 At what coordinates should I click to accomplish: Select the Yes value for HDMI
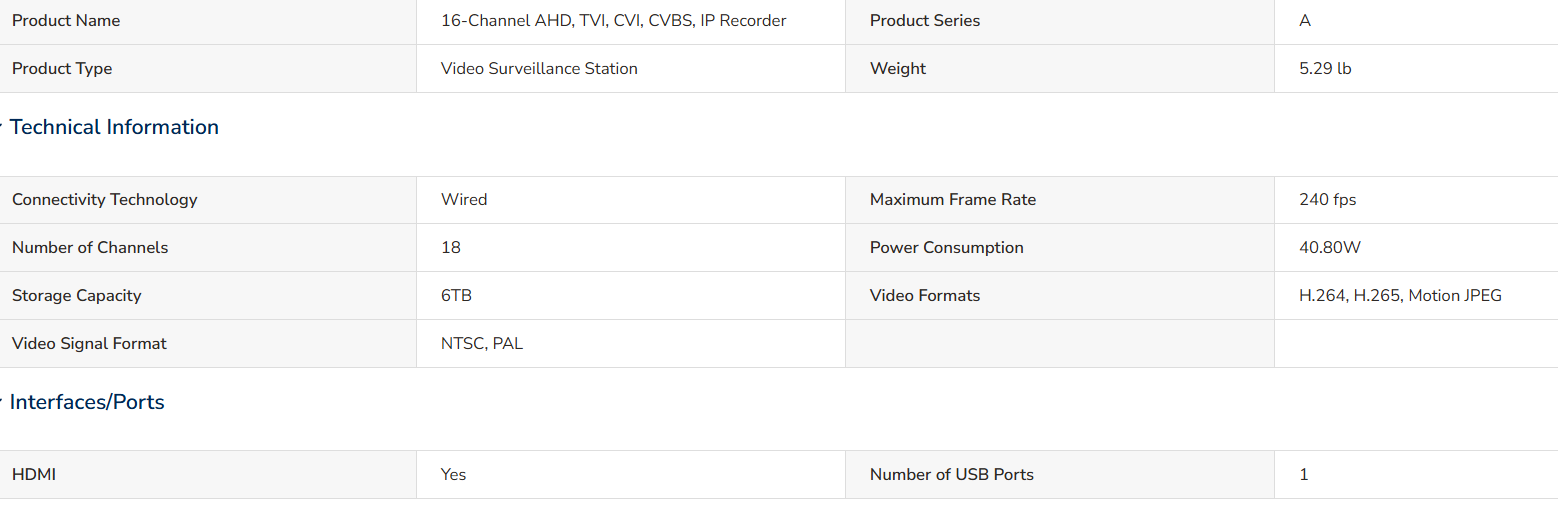click(453, 474)
